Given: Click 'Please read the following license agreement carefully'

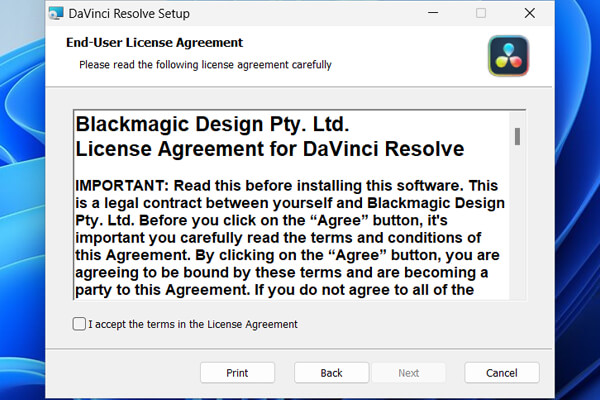Looking at the screenshot, I should click(x=205, y=65).
